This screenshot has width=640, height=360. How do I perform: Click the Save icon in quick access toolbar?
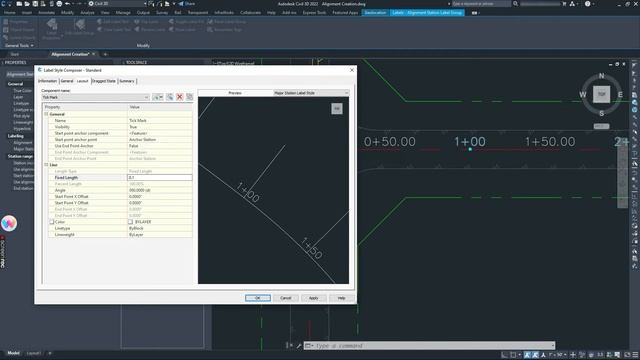click(x=35, y=4)
